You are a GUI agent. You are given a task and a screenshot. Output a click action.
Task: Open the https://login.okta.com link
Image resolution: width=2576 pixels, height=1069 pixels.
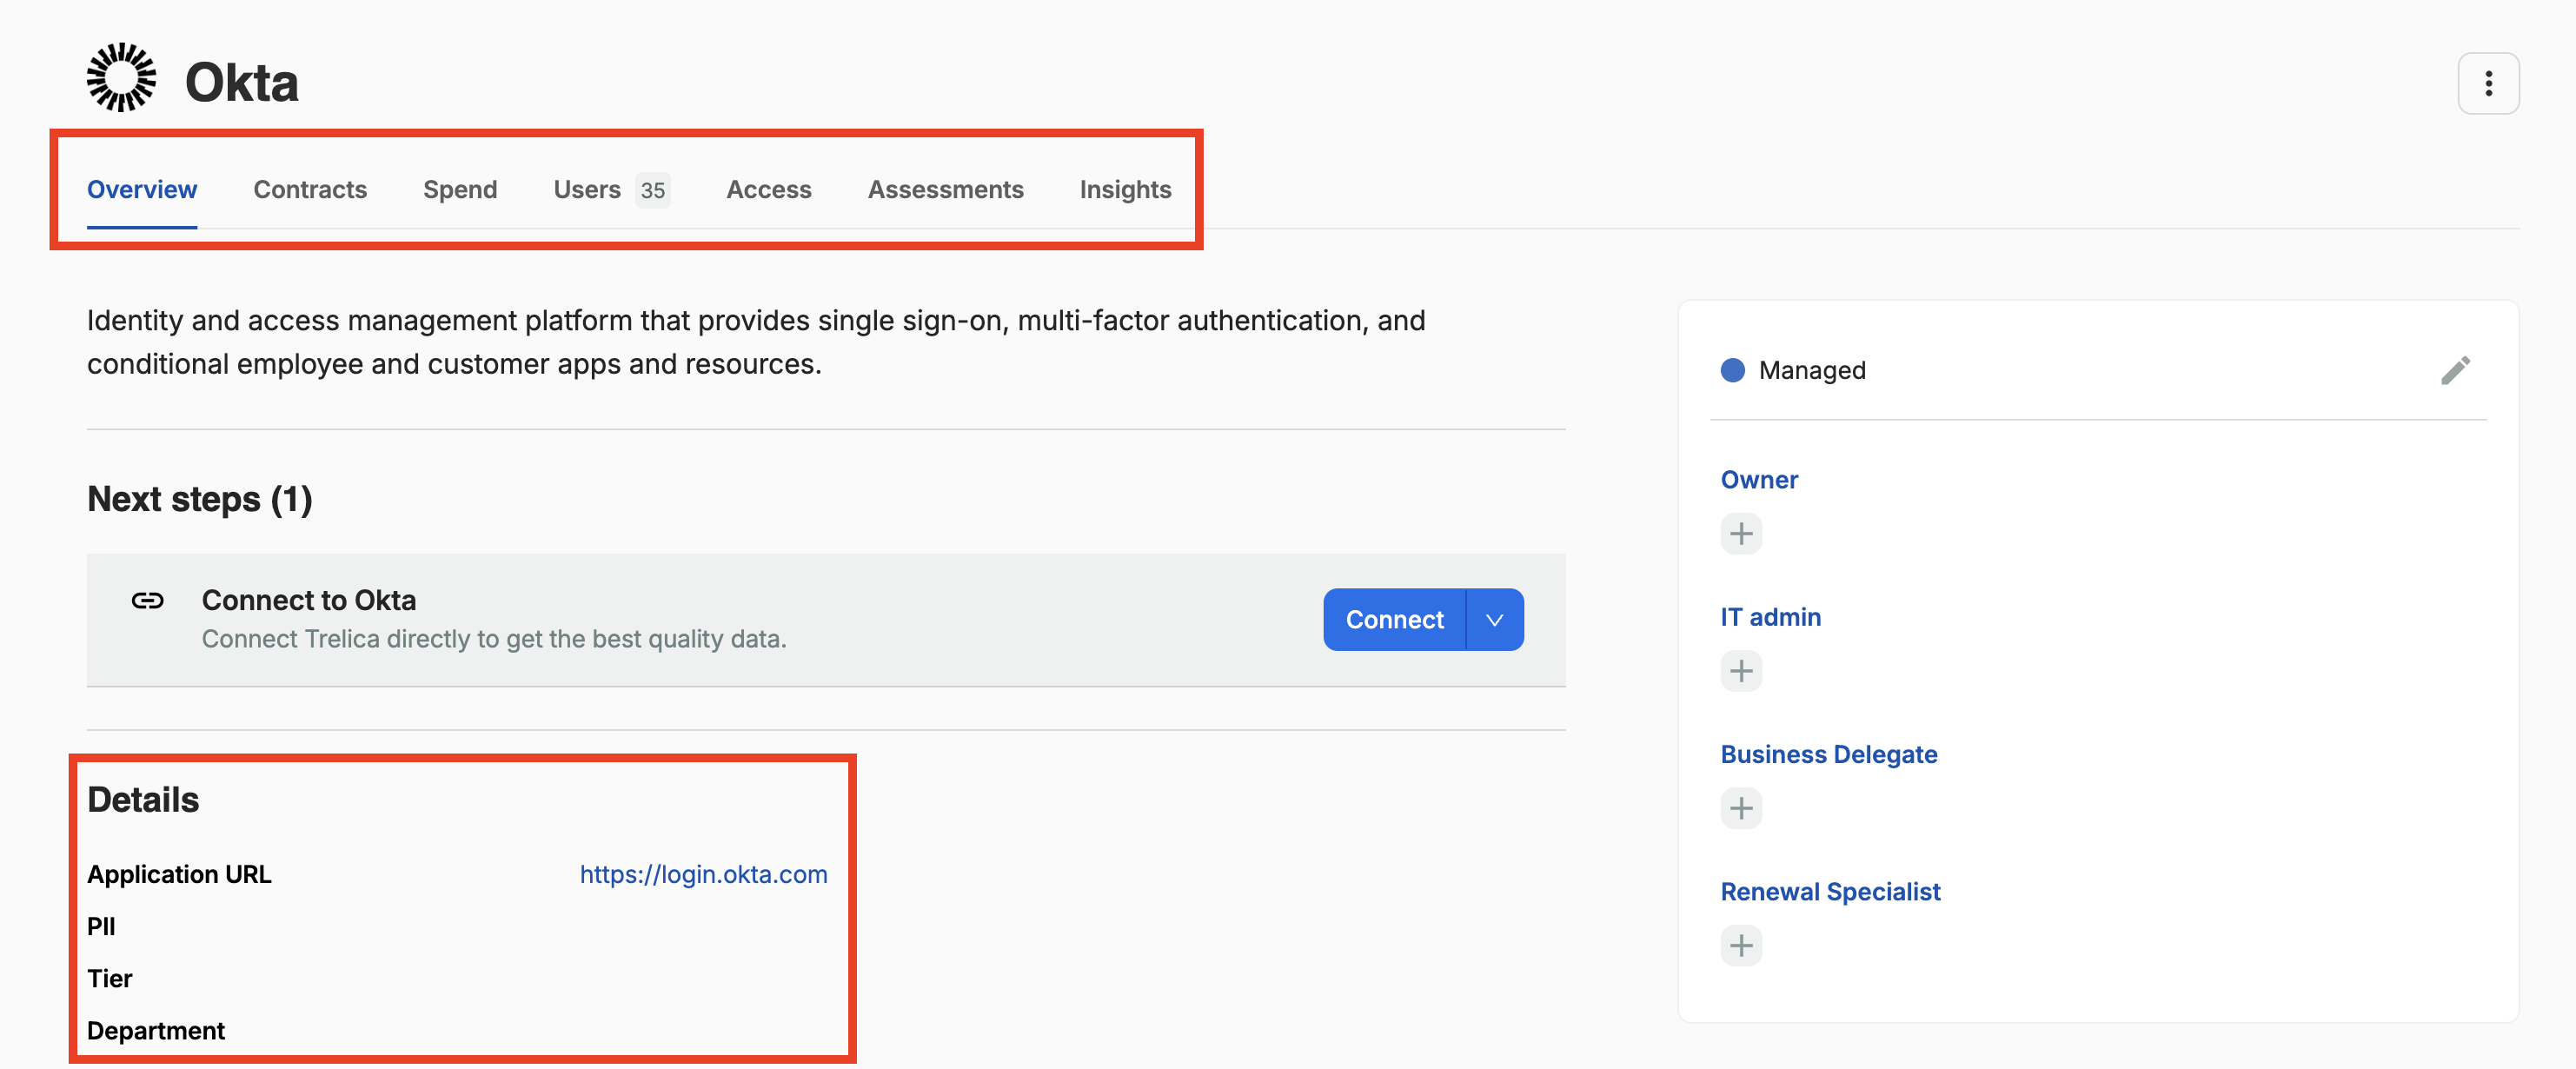pyautogui.click(x=703, y=874)
